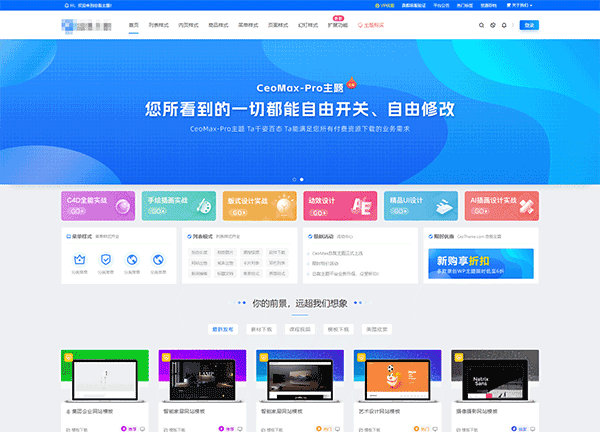Image resolution: width=600 pixels, height=432 pixels.
Task: Click the 您所看到的一切都能自由开关 banner headline
Action: pyautogui.click(x=300, y=109)
